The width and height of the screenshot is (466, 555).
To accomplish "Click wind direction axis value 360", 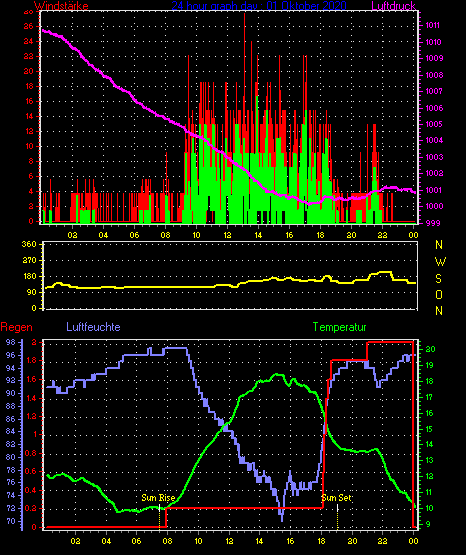I will pyautogui.click(x=29, y=244).
